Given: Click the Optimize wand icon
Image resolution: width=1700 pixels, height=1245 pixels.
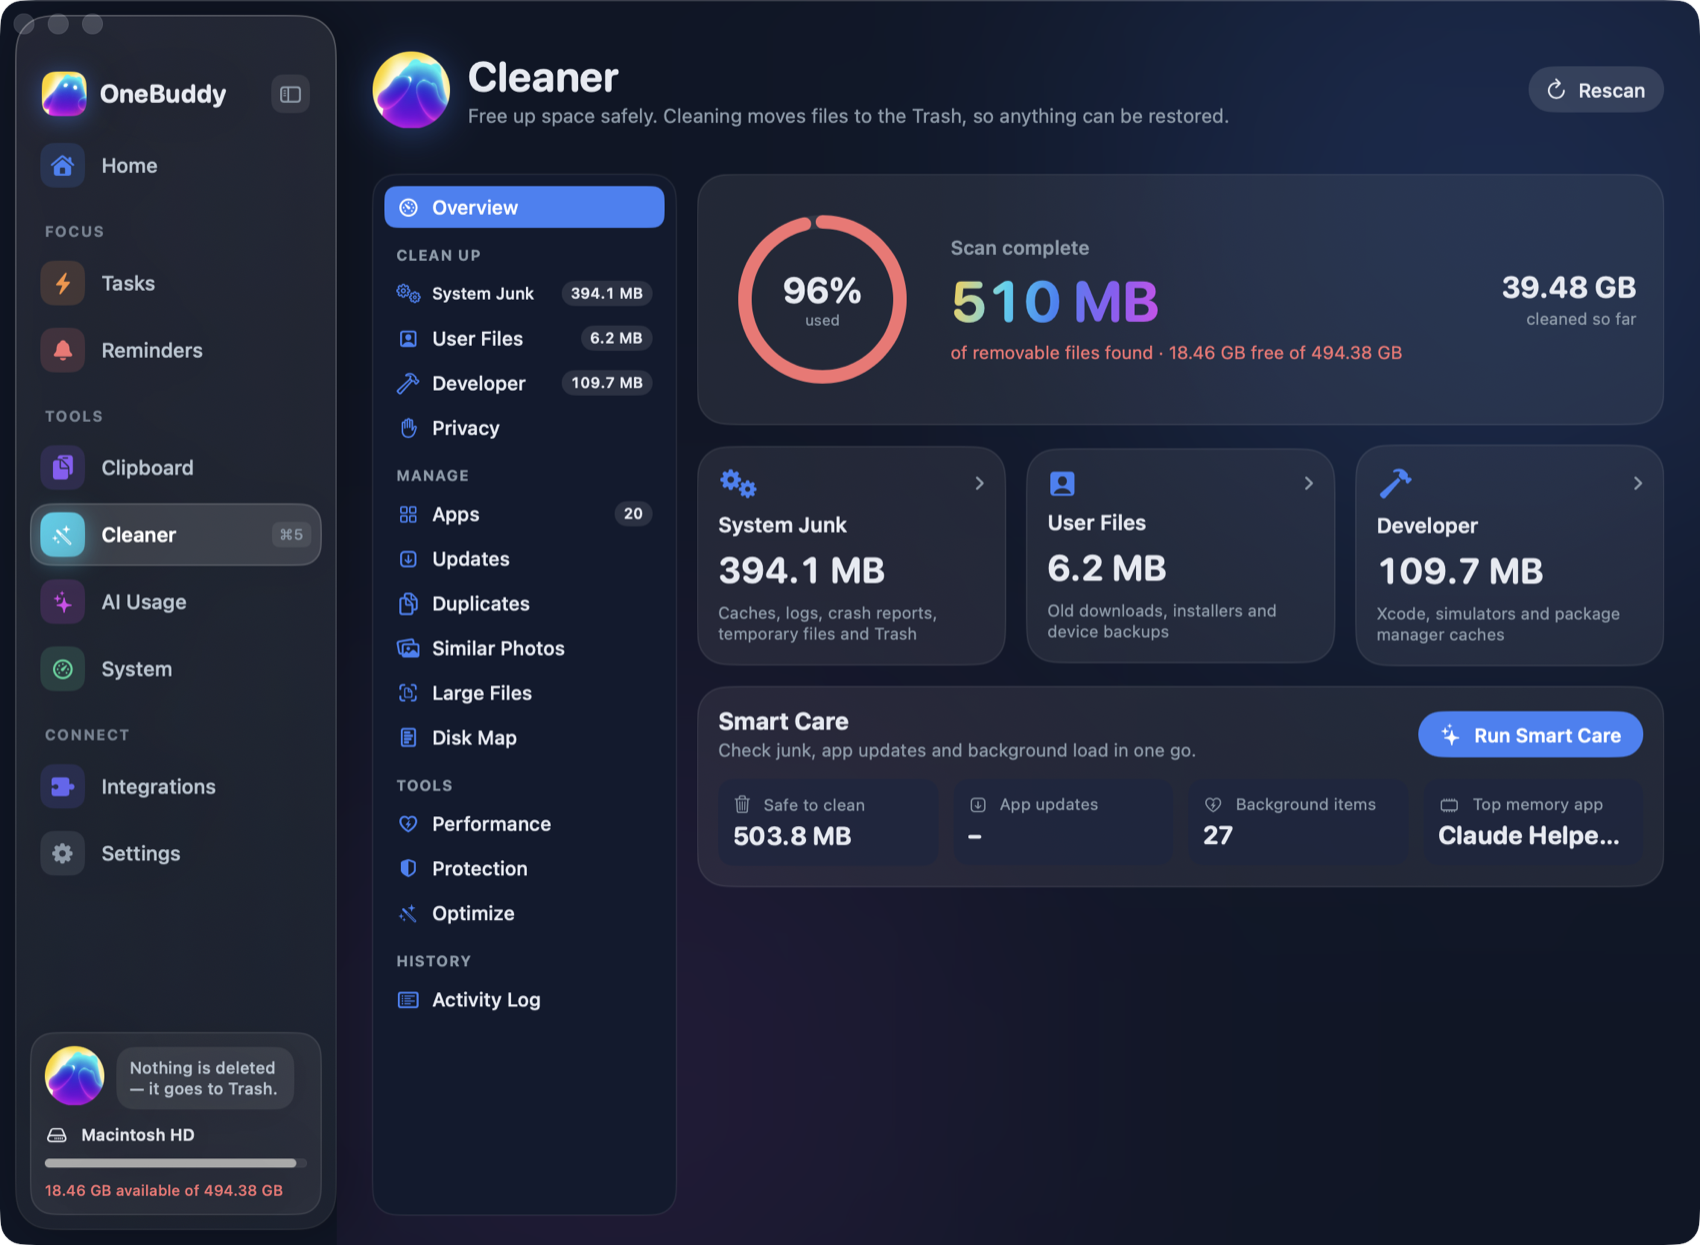Looking at the screenshot, I should 408,913.
